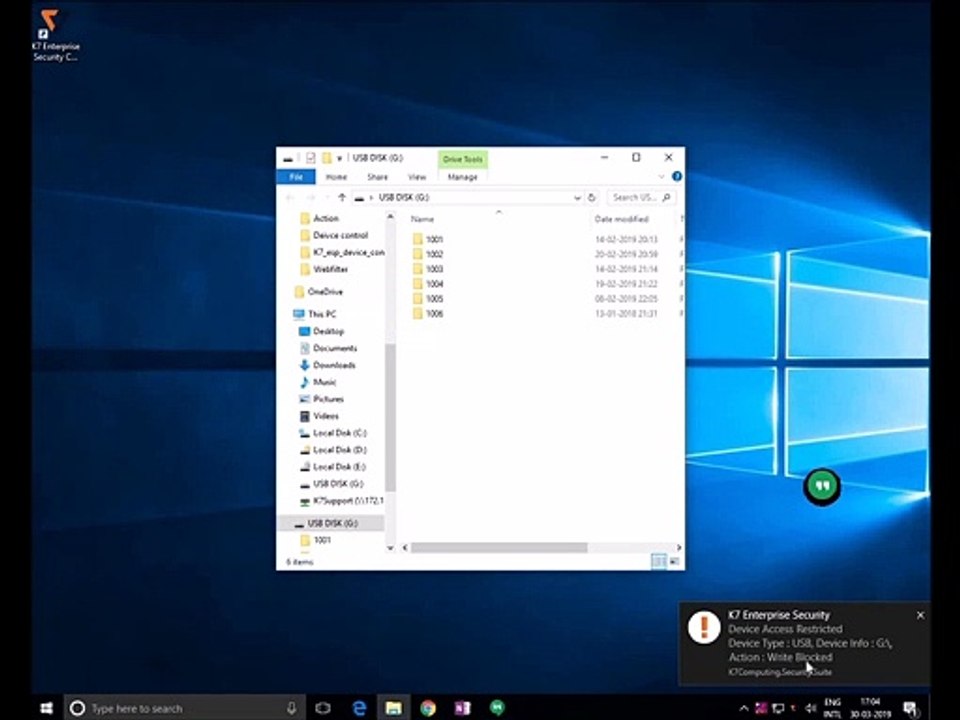Open the recent locations dropdown arrow

point(327,197)
